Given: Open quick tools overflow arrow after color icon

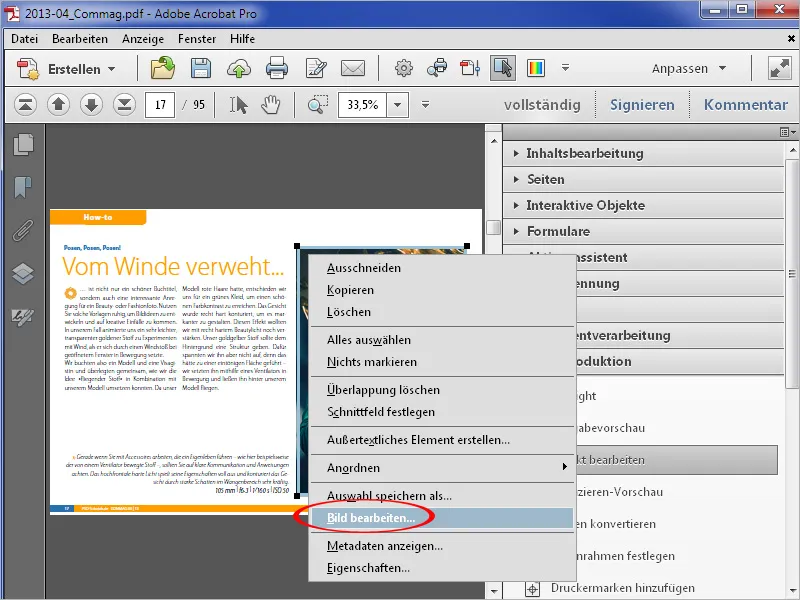Looking at the screenshot, I should pyautogui.click(x=565, y=67).
